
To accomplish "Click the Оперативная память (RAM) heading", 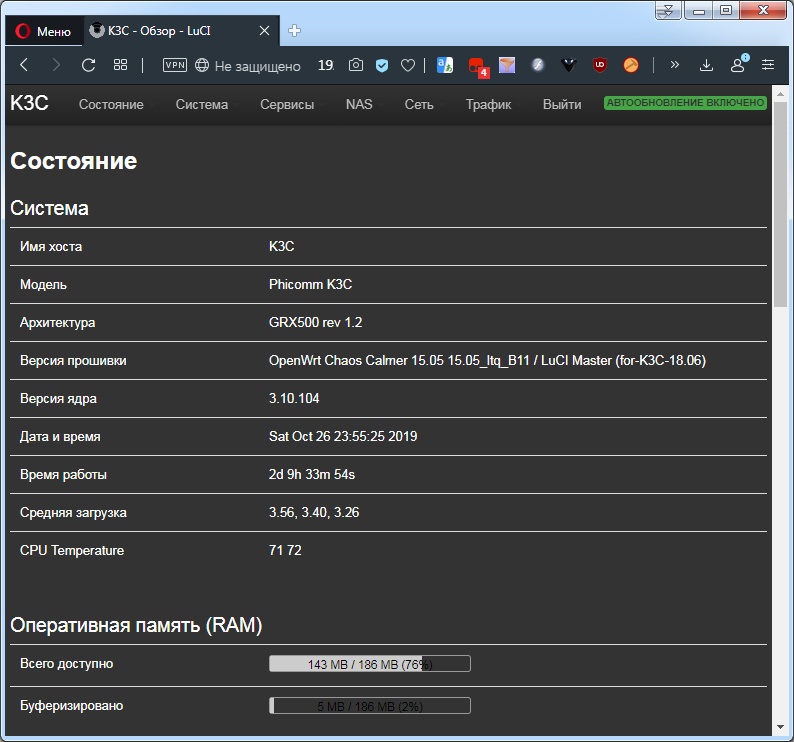I will tap(136, 625).
